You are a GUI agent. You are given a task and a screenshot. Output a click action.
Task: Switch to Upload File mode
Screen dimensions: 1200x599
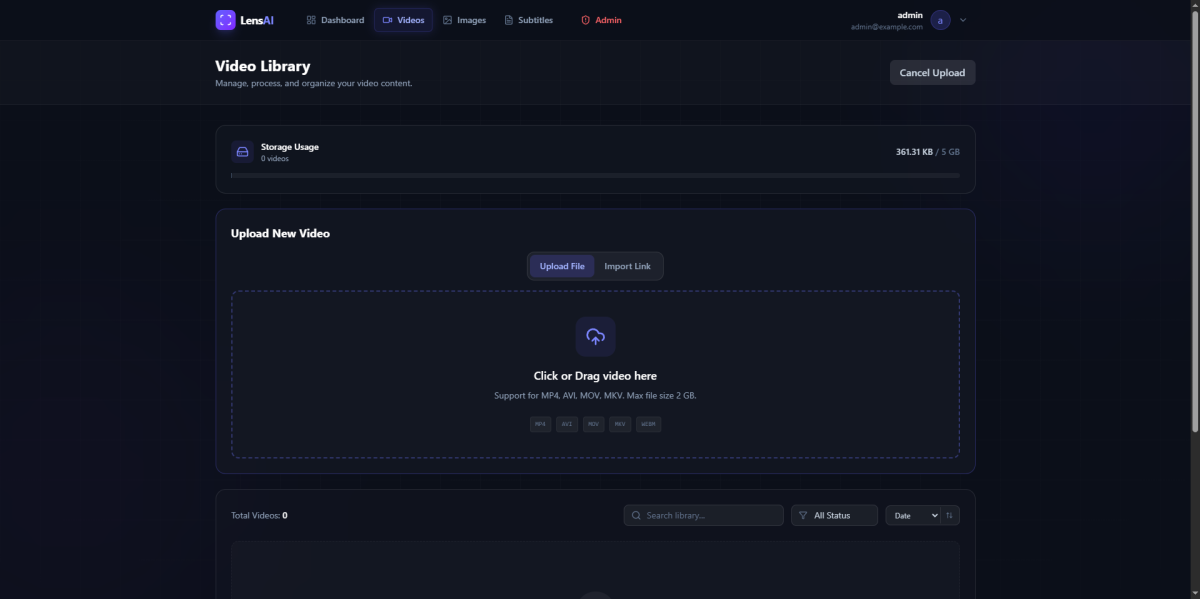point(562,266)
